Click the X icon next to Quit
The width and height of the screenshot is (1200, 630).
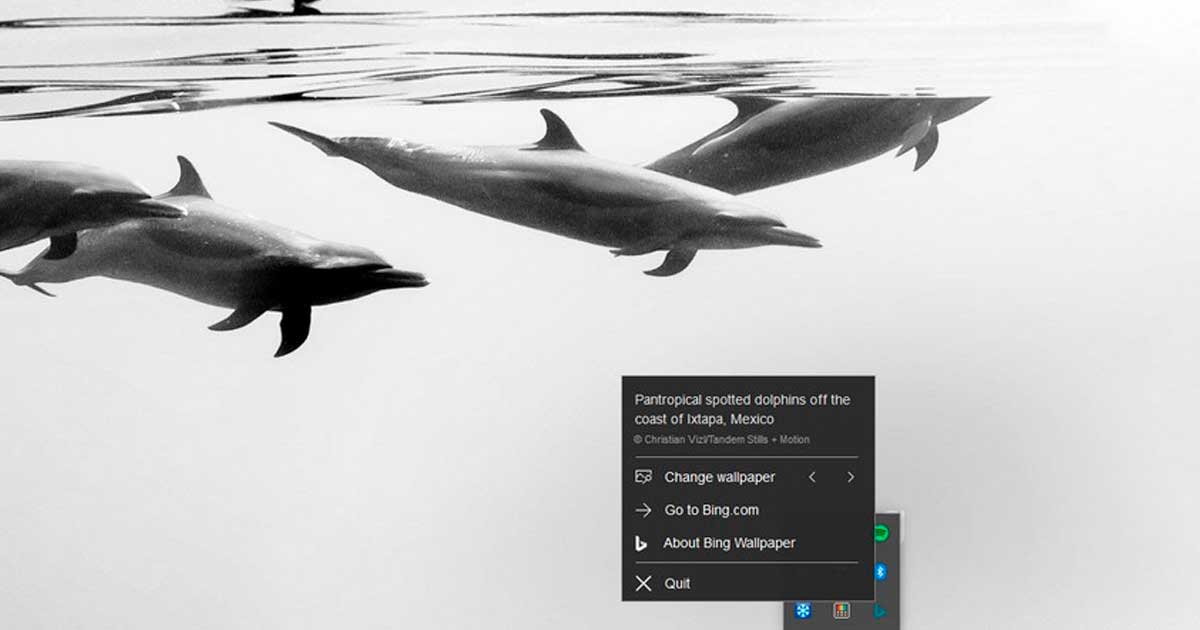(643, 583)
